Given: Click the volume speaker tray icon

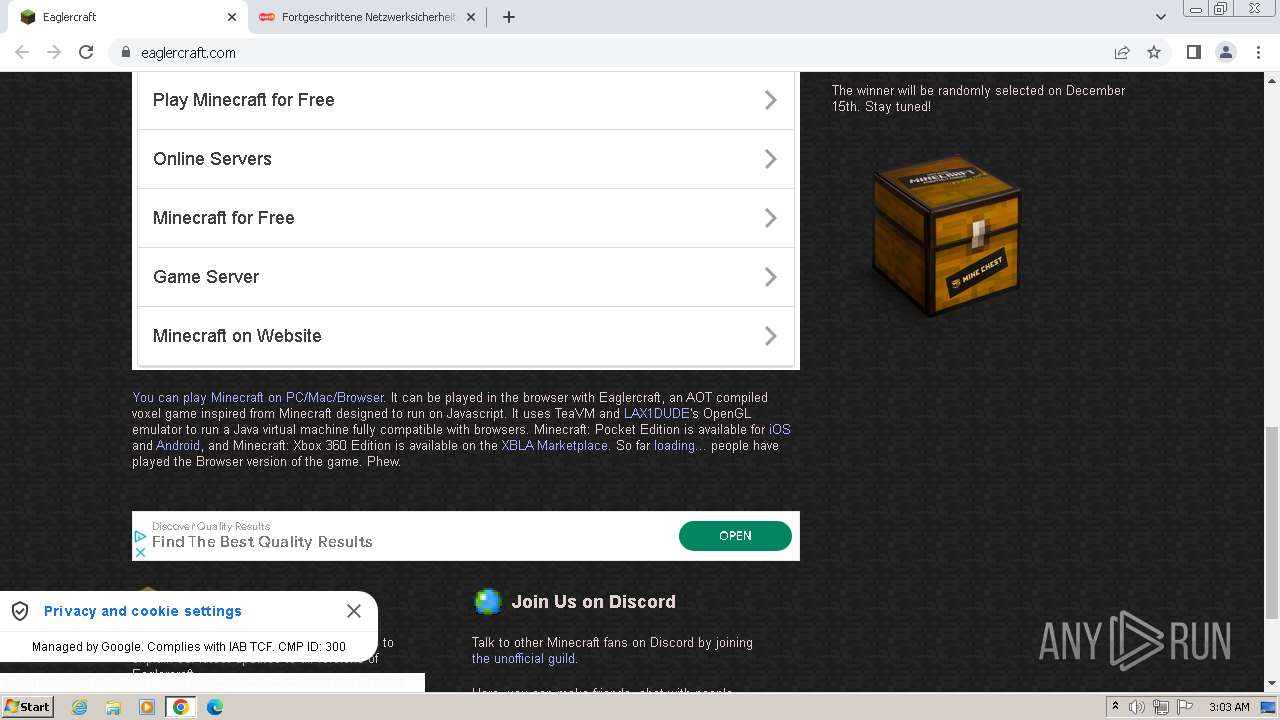Looking at the screenshot, I should (x=1137, y=707).
